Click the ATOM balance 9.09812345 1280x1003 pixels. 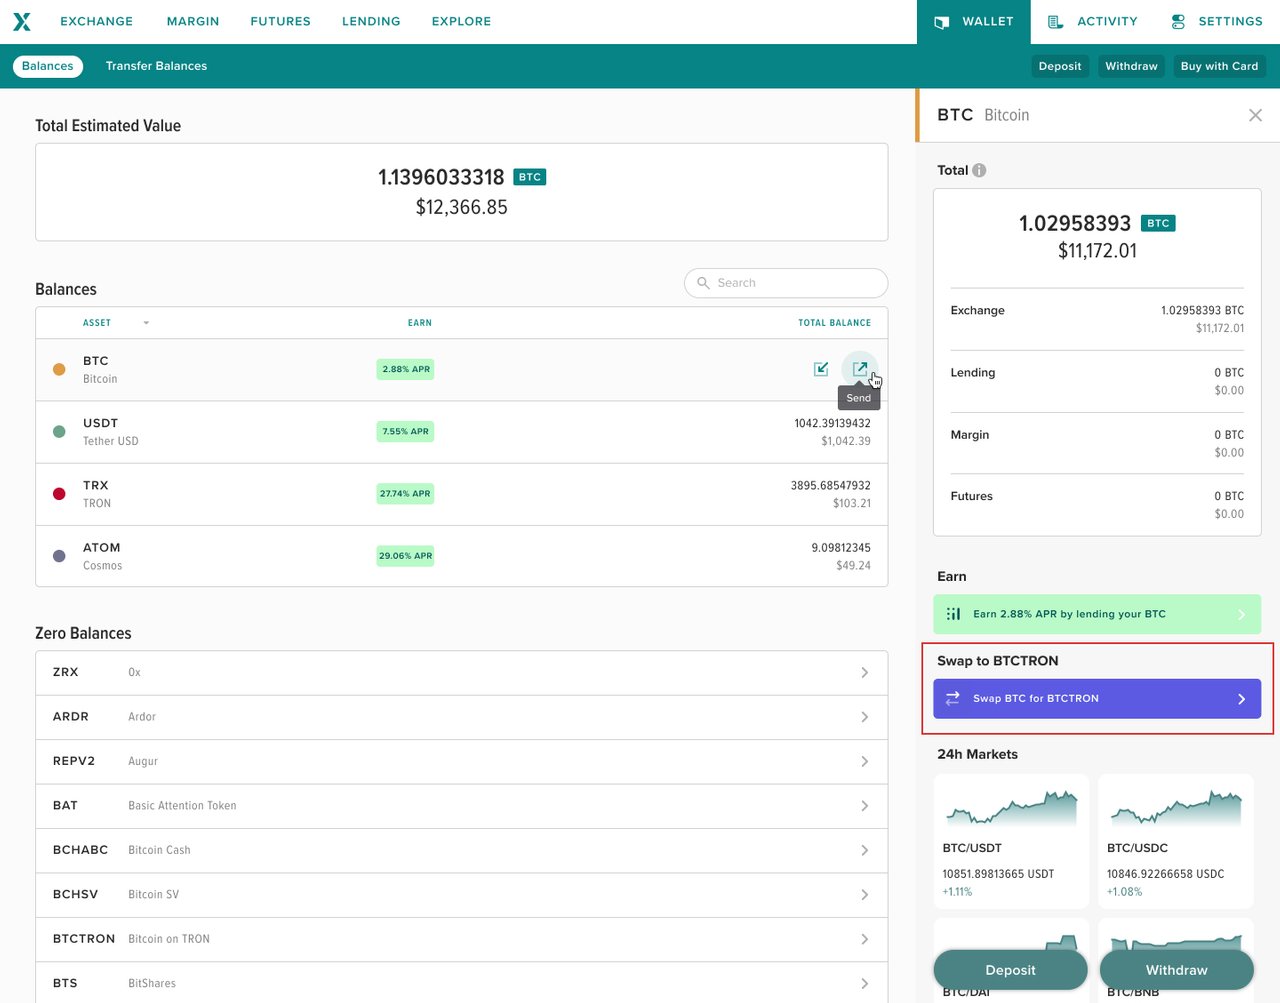pos(841,547)
